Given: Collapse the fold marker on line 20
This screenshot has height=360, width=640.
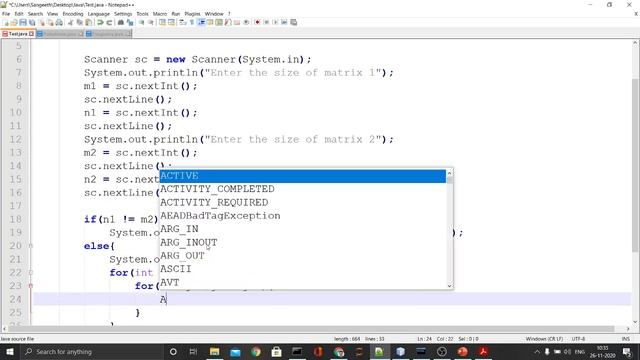Looking at the screenshot, I should pos(31,246).
